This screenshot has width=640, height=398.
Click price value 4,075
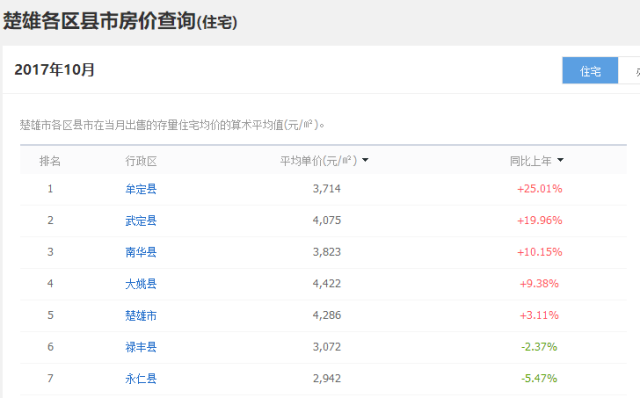(327, 220)
